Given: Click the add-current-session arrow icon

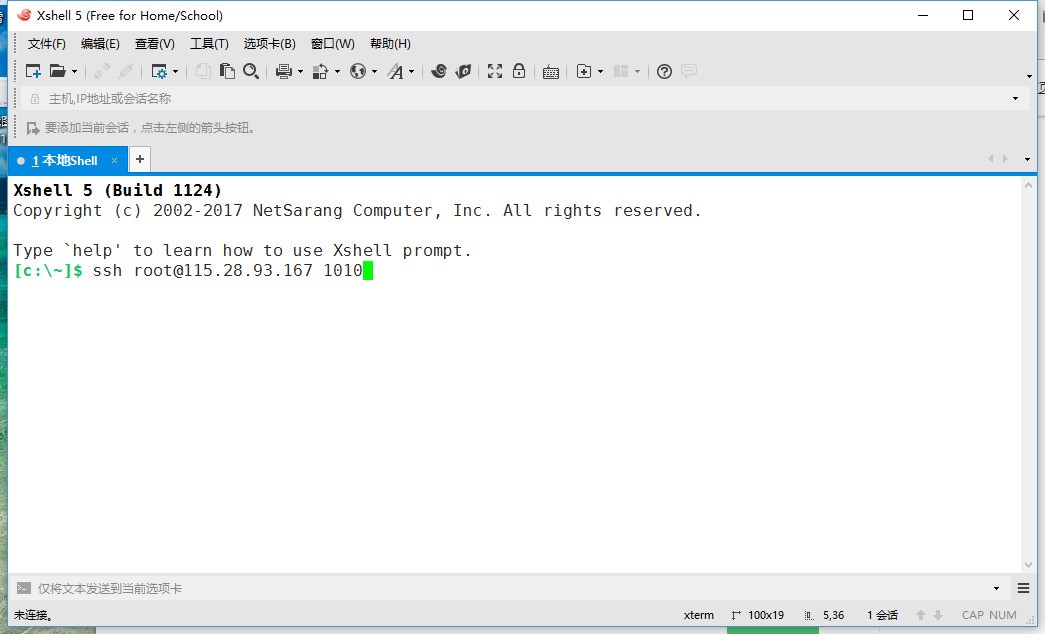Looking at the screenshot, I should (33, 128).
